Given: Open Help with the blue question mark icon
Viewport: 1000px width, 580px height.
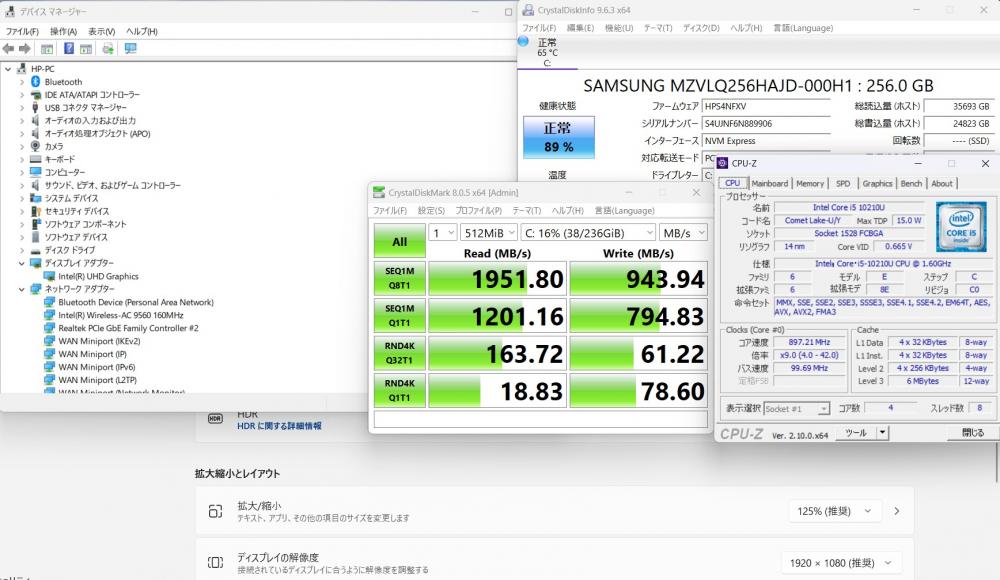Looking at the screenshot, I should click(69, 48).
